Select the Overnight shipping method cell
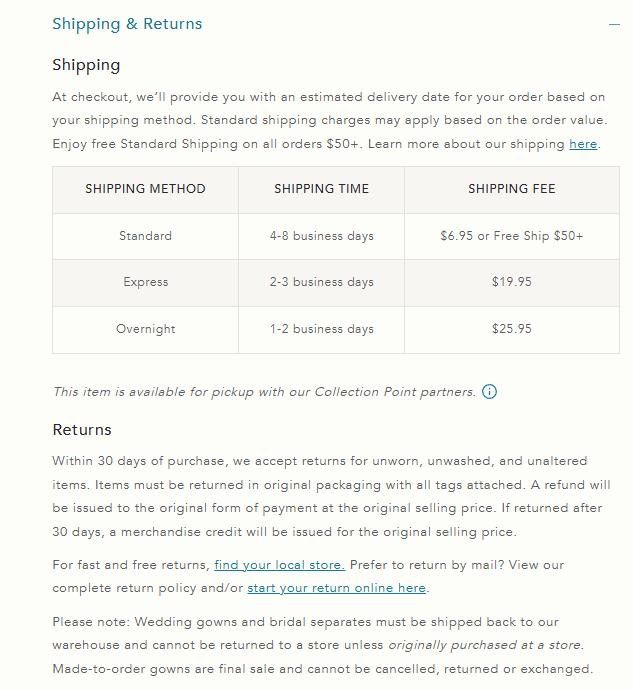The image size is (633, 690). 145,329
